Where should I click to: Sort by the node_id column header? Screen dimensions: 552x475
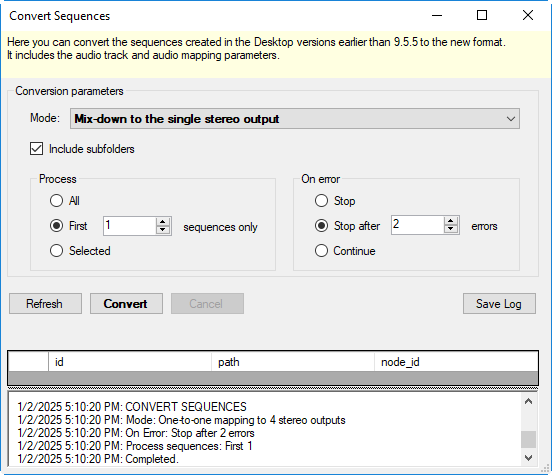[456, 362]
